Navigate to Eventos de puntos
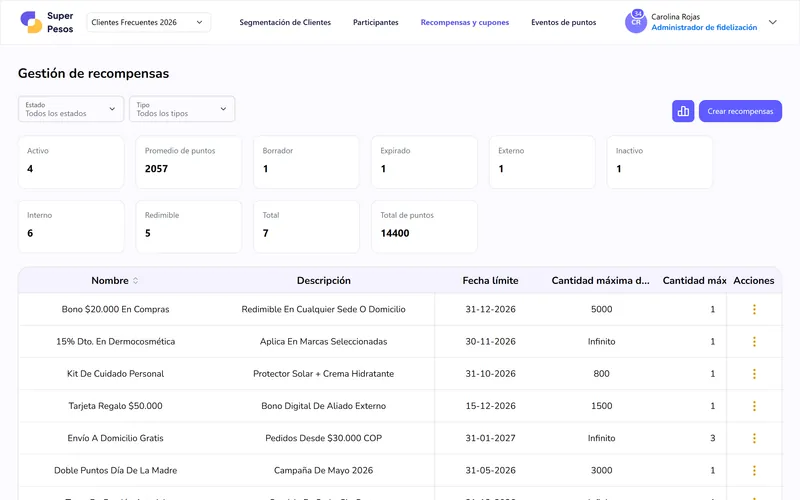 tap(564, 22)
